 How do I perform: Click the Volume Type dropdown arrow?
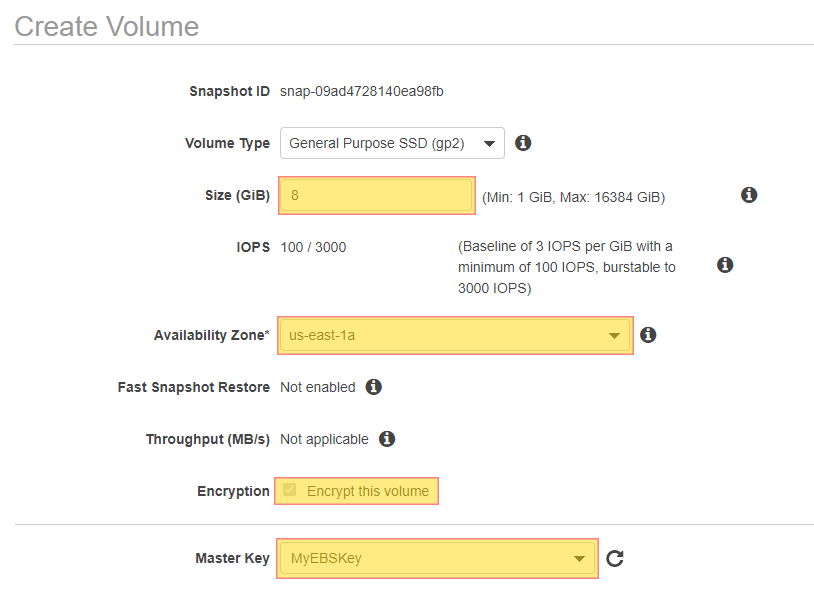point(489,144)
